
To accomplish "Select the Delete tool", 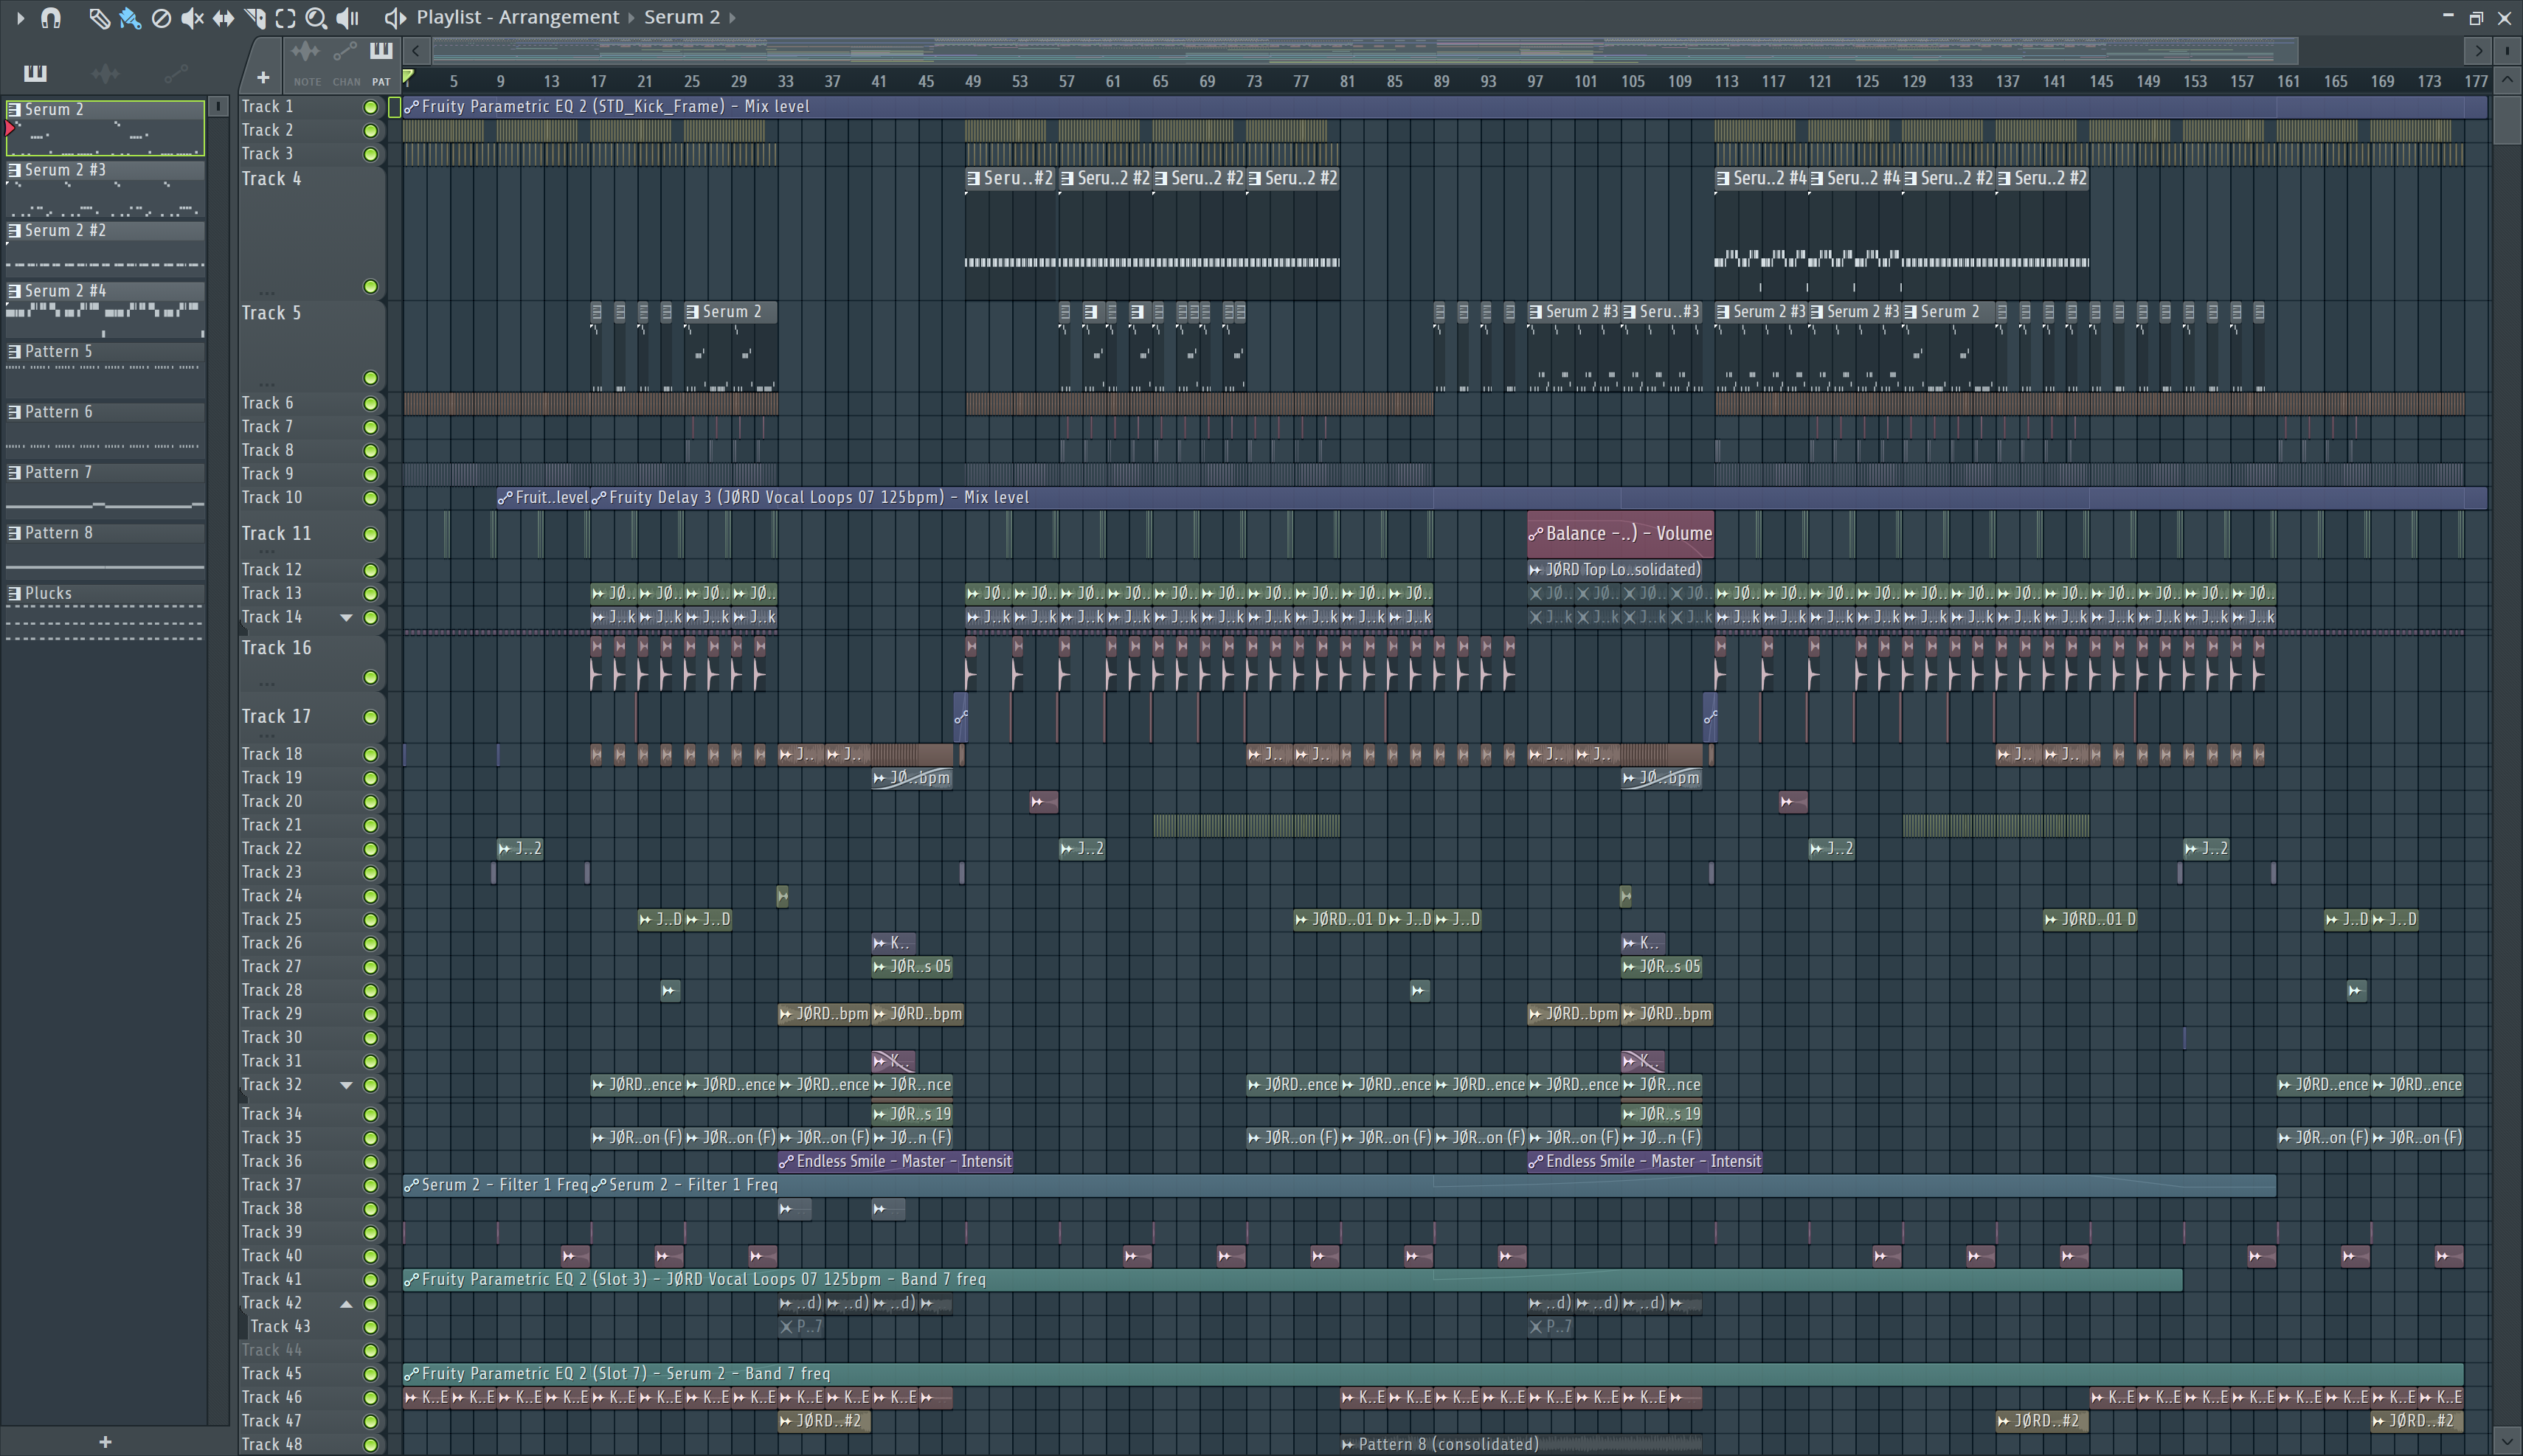I will coord(161,17).
